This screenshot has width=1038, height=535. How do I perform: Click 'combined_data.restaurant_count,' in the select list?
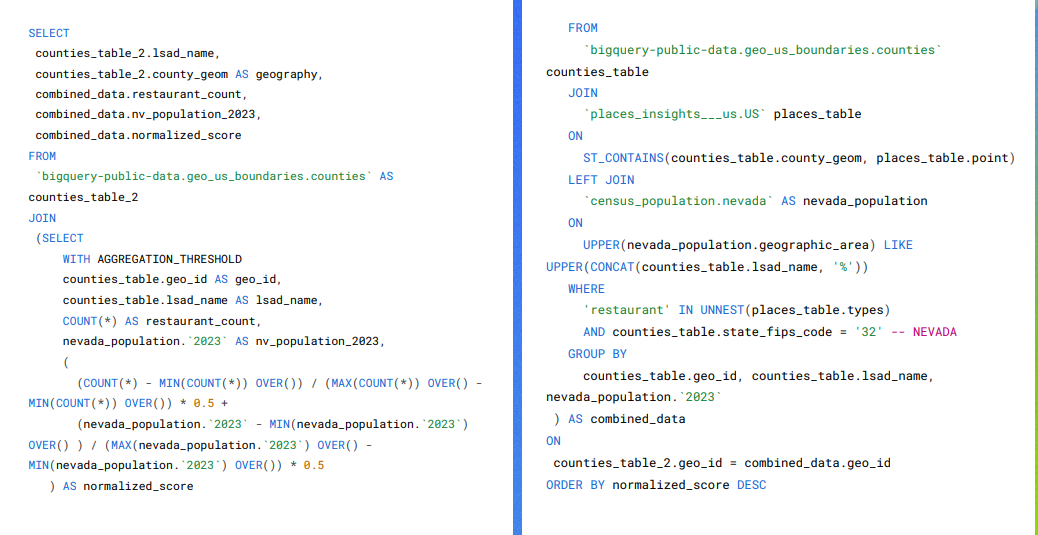(x=140, y=94)
